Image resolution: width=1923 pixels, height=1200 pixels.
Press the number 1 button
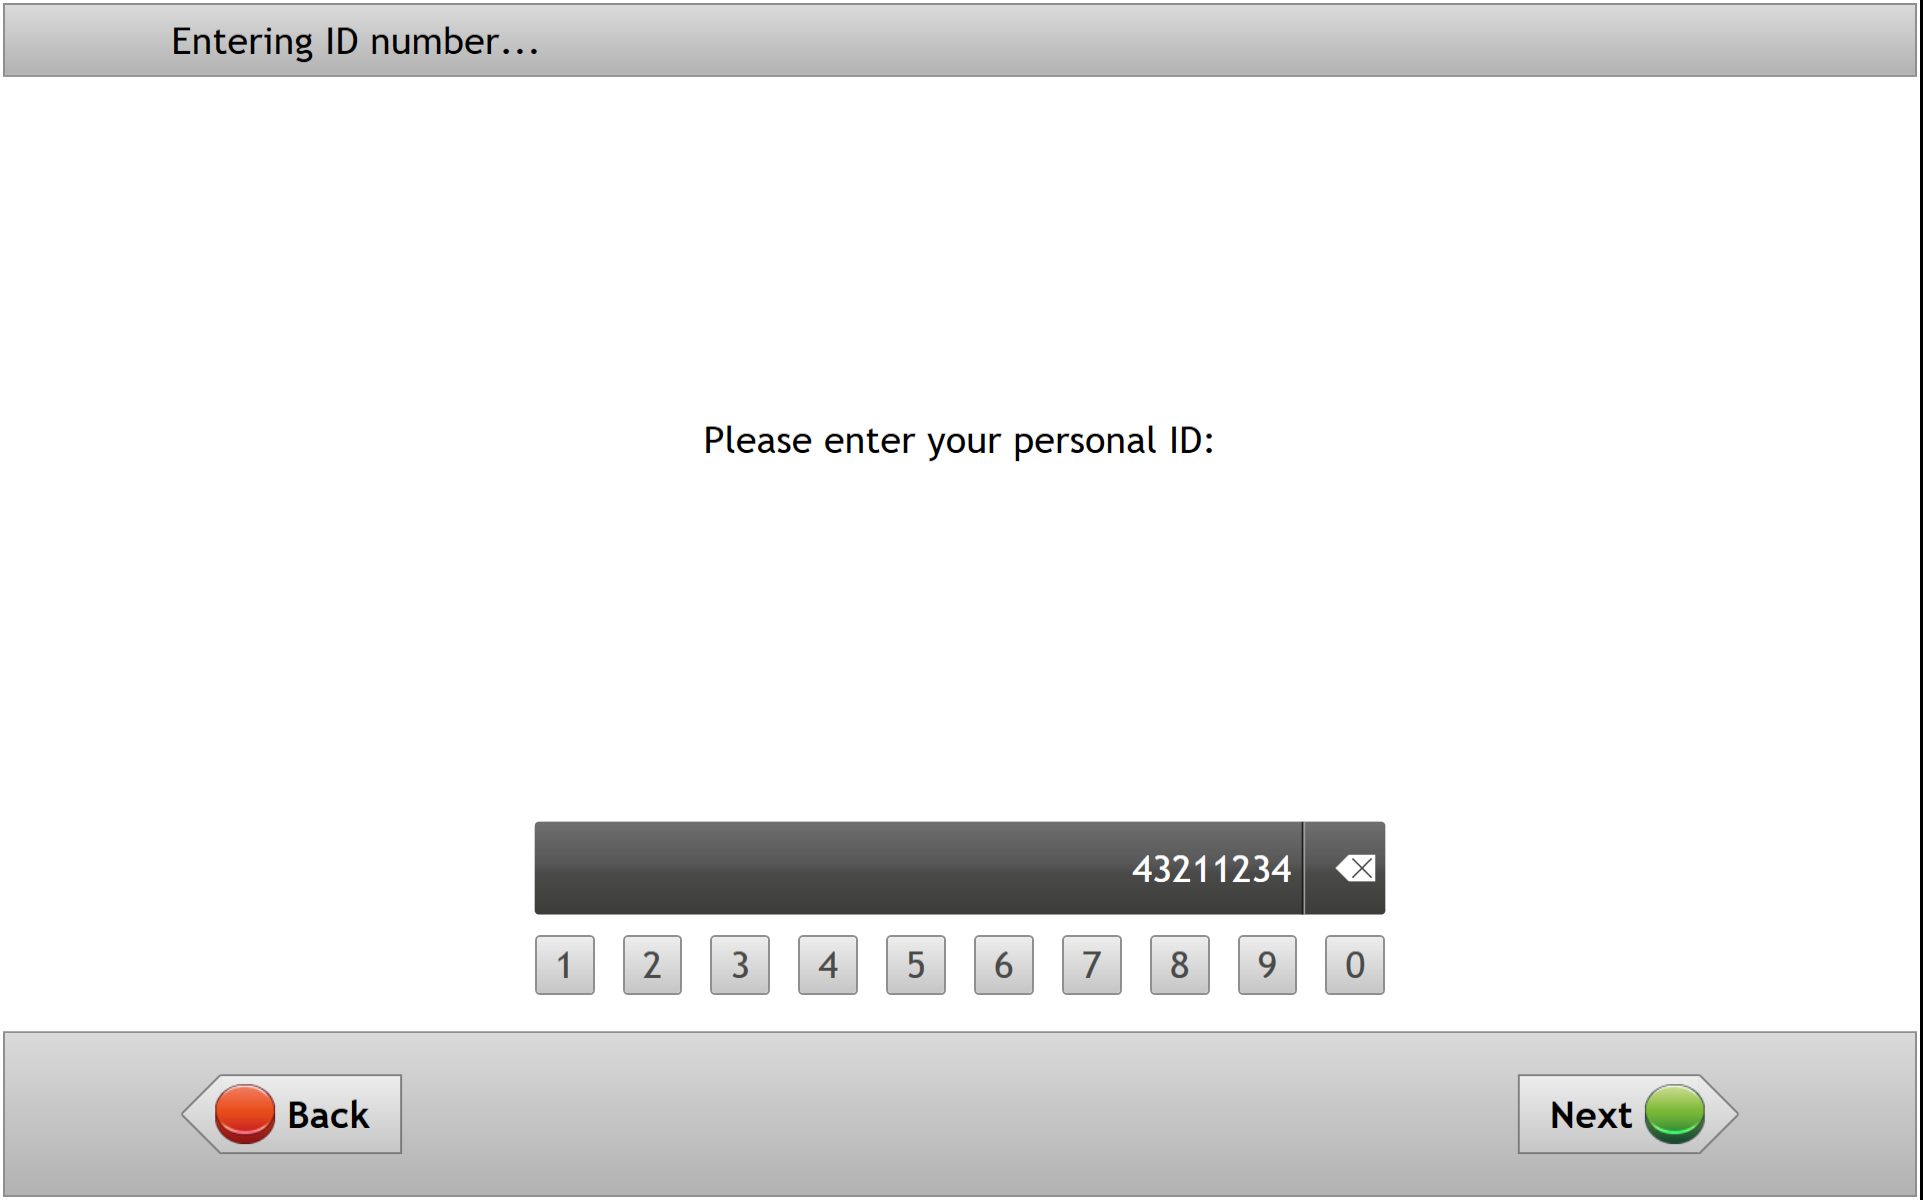coord(563,964)
